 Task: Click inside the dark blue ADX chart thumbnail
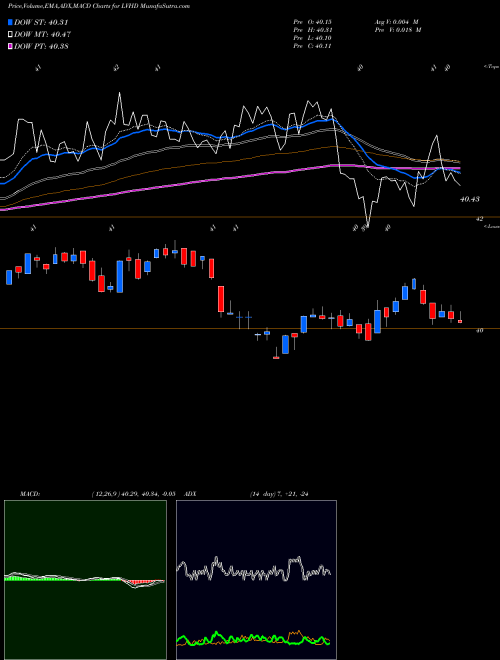coord(256,580)
